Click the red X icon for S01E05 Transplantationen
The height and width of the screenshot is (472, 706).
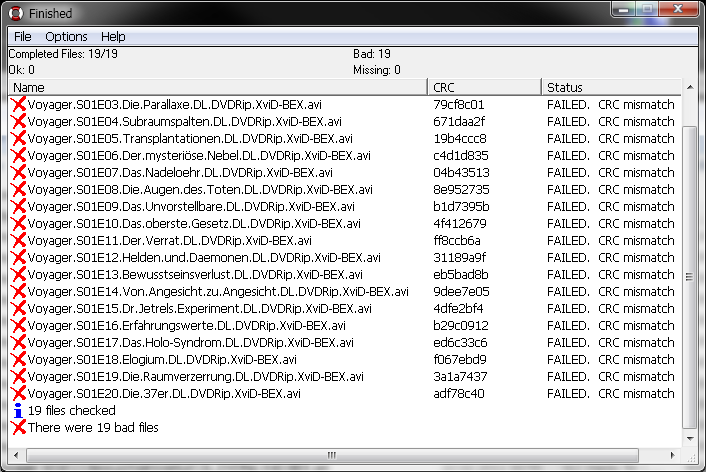point(18,139)
